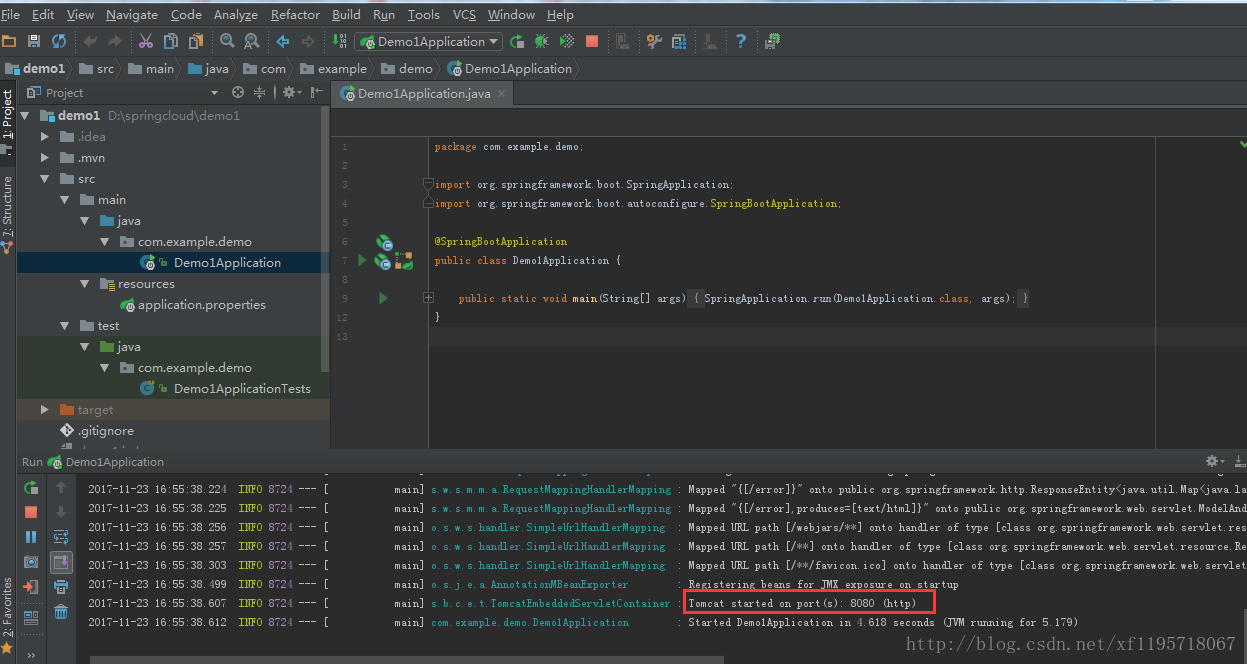Expand the target folder
Viewport: 1247px width, 664px height.
tap(45, 409)
